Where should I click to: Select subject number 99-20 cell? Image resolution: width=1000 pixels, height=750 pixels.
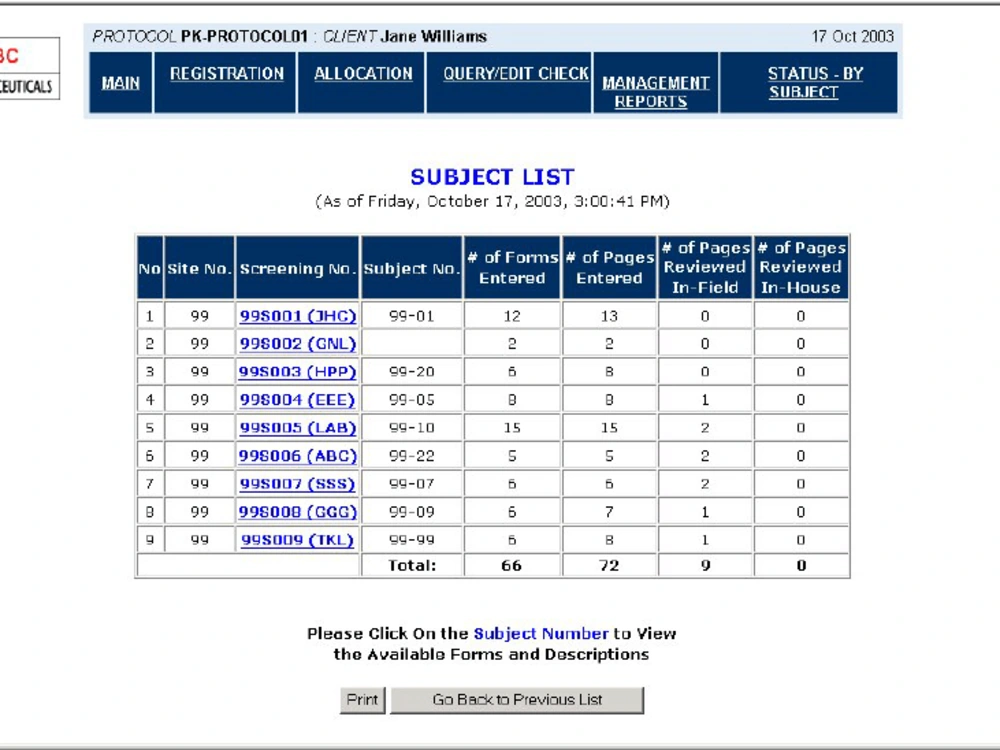[x=412, y=372]
